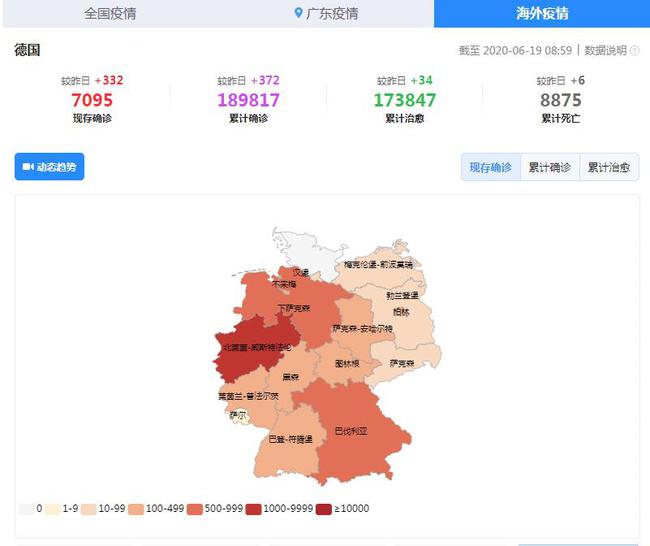Image resolution: width=650 pixels, height=546 pixels.
Task: Click the 数据说明 link
Action: [x=605, y=51]
